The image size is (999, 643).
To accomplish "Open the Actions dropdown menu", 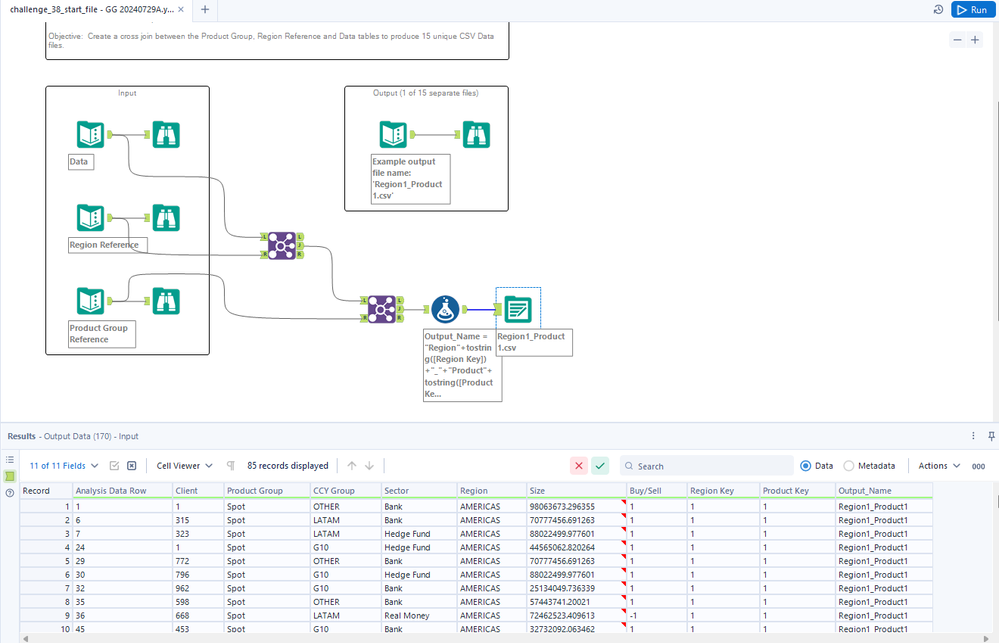I will [x=939, y=466].
